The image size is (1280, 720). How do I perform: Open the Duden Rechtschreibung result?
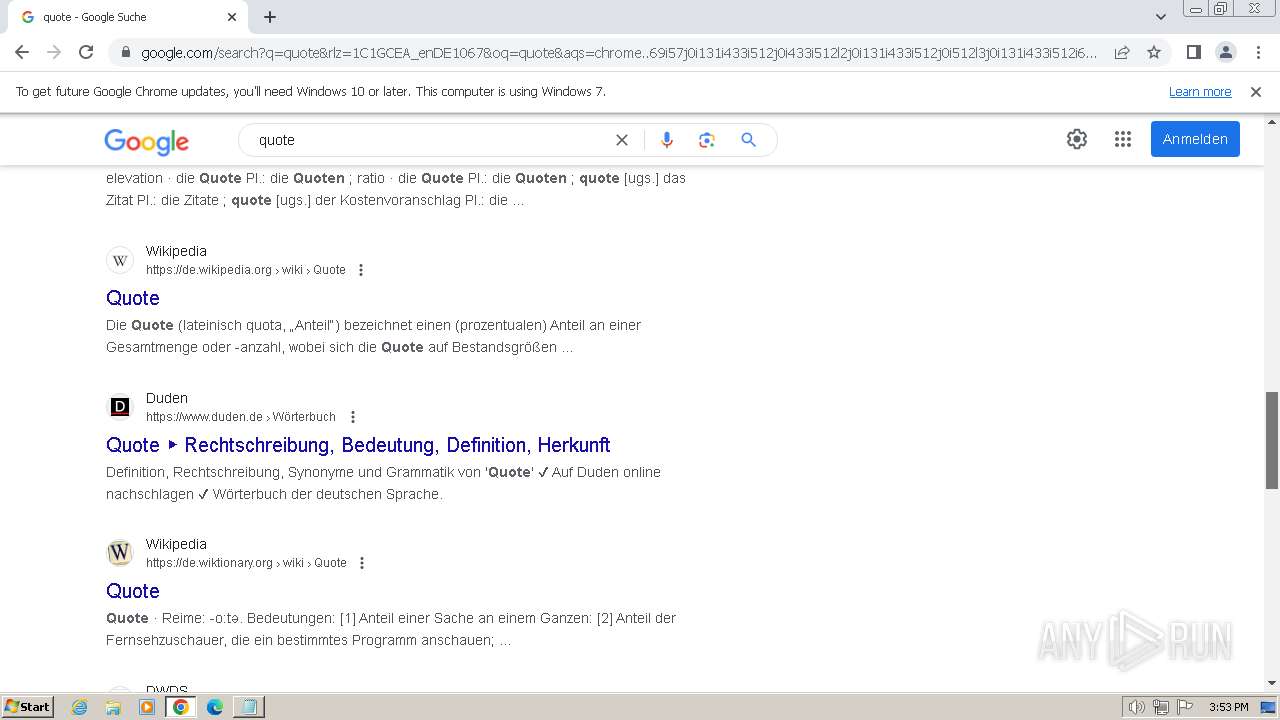[x=358, y=445]
